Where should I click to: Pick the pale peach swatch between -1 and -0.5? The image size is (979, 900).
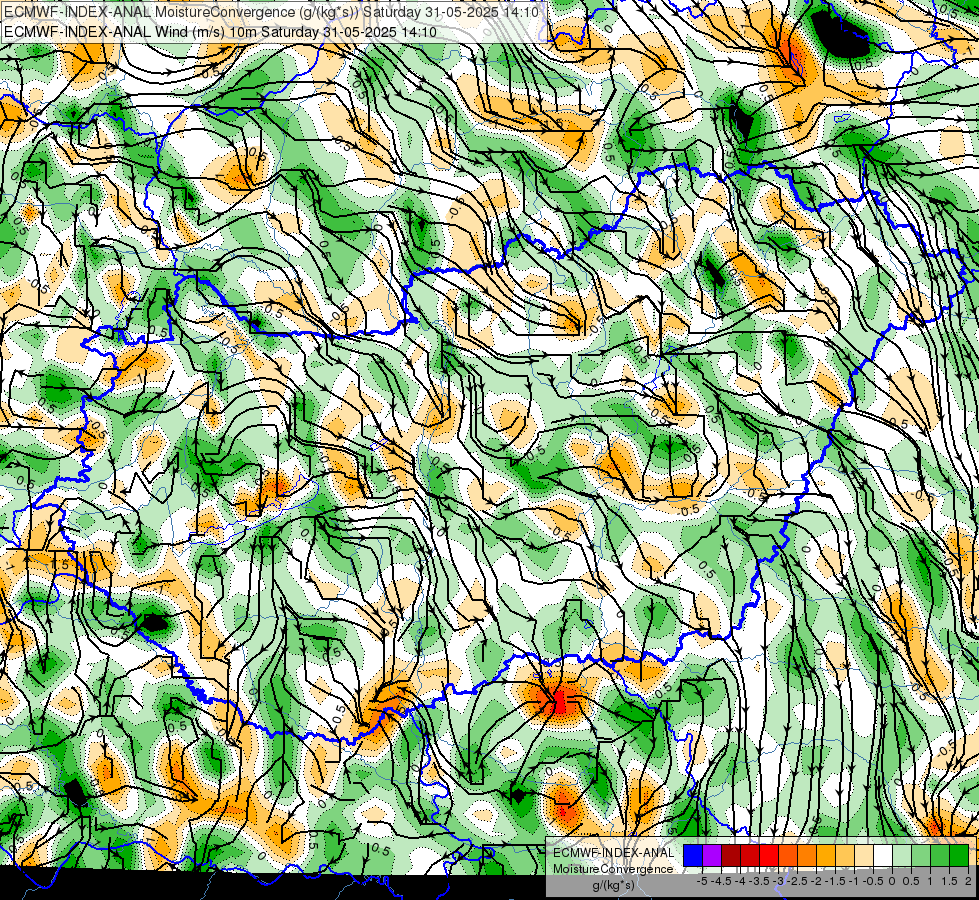tap(864, 855)
